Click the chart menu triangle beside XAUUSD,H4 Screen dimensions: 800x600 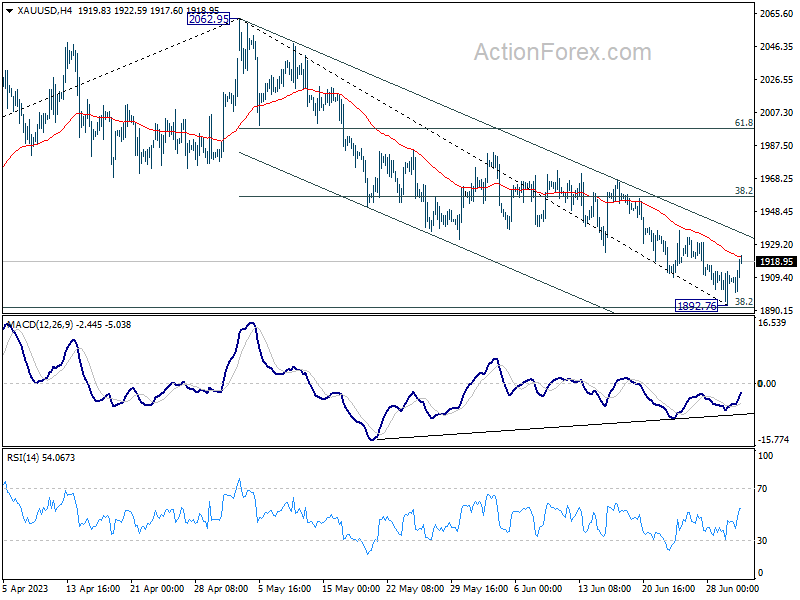click(x=10, y=10)
